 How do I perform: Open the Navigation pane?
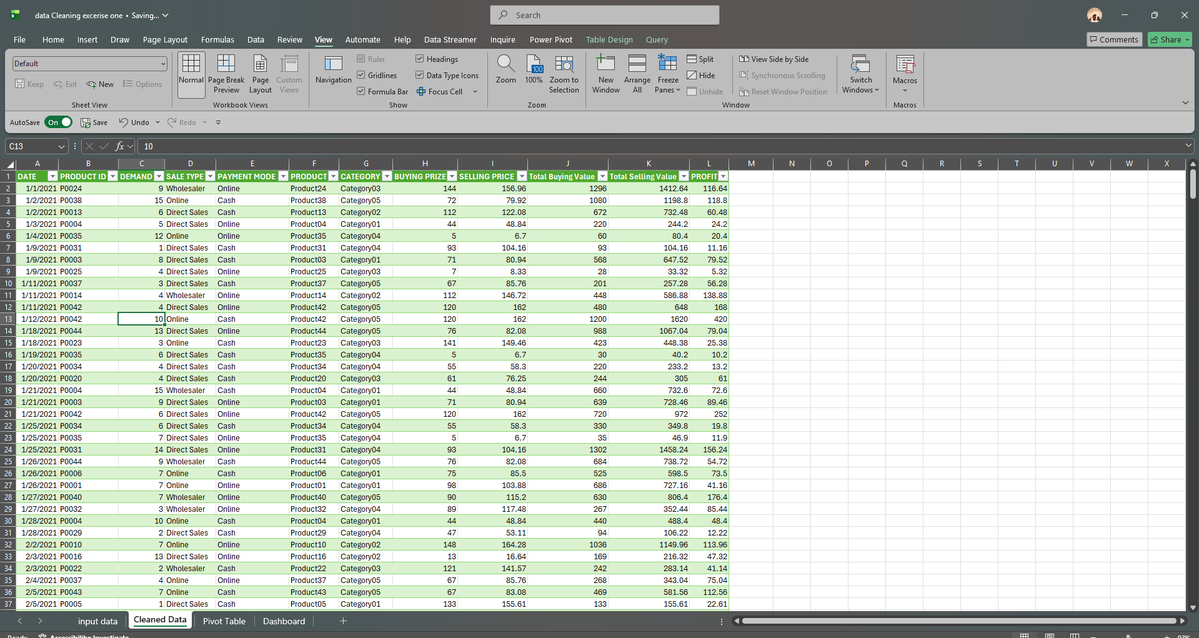coord(333,70)
